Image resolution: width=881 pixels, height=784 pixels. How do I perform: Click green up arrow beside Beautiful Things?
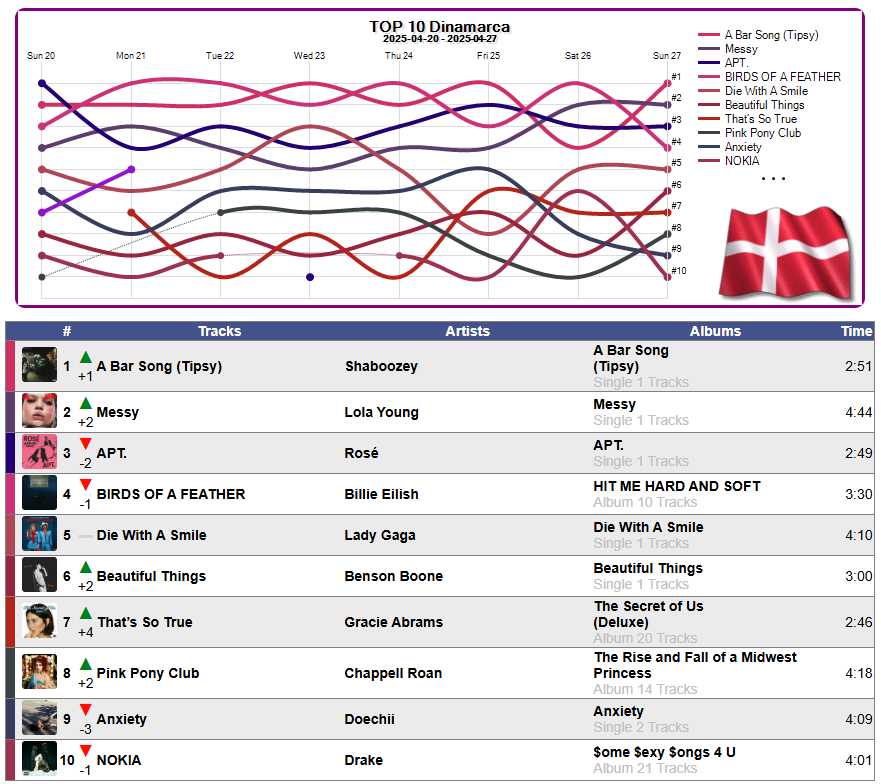point(85,568)
